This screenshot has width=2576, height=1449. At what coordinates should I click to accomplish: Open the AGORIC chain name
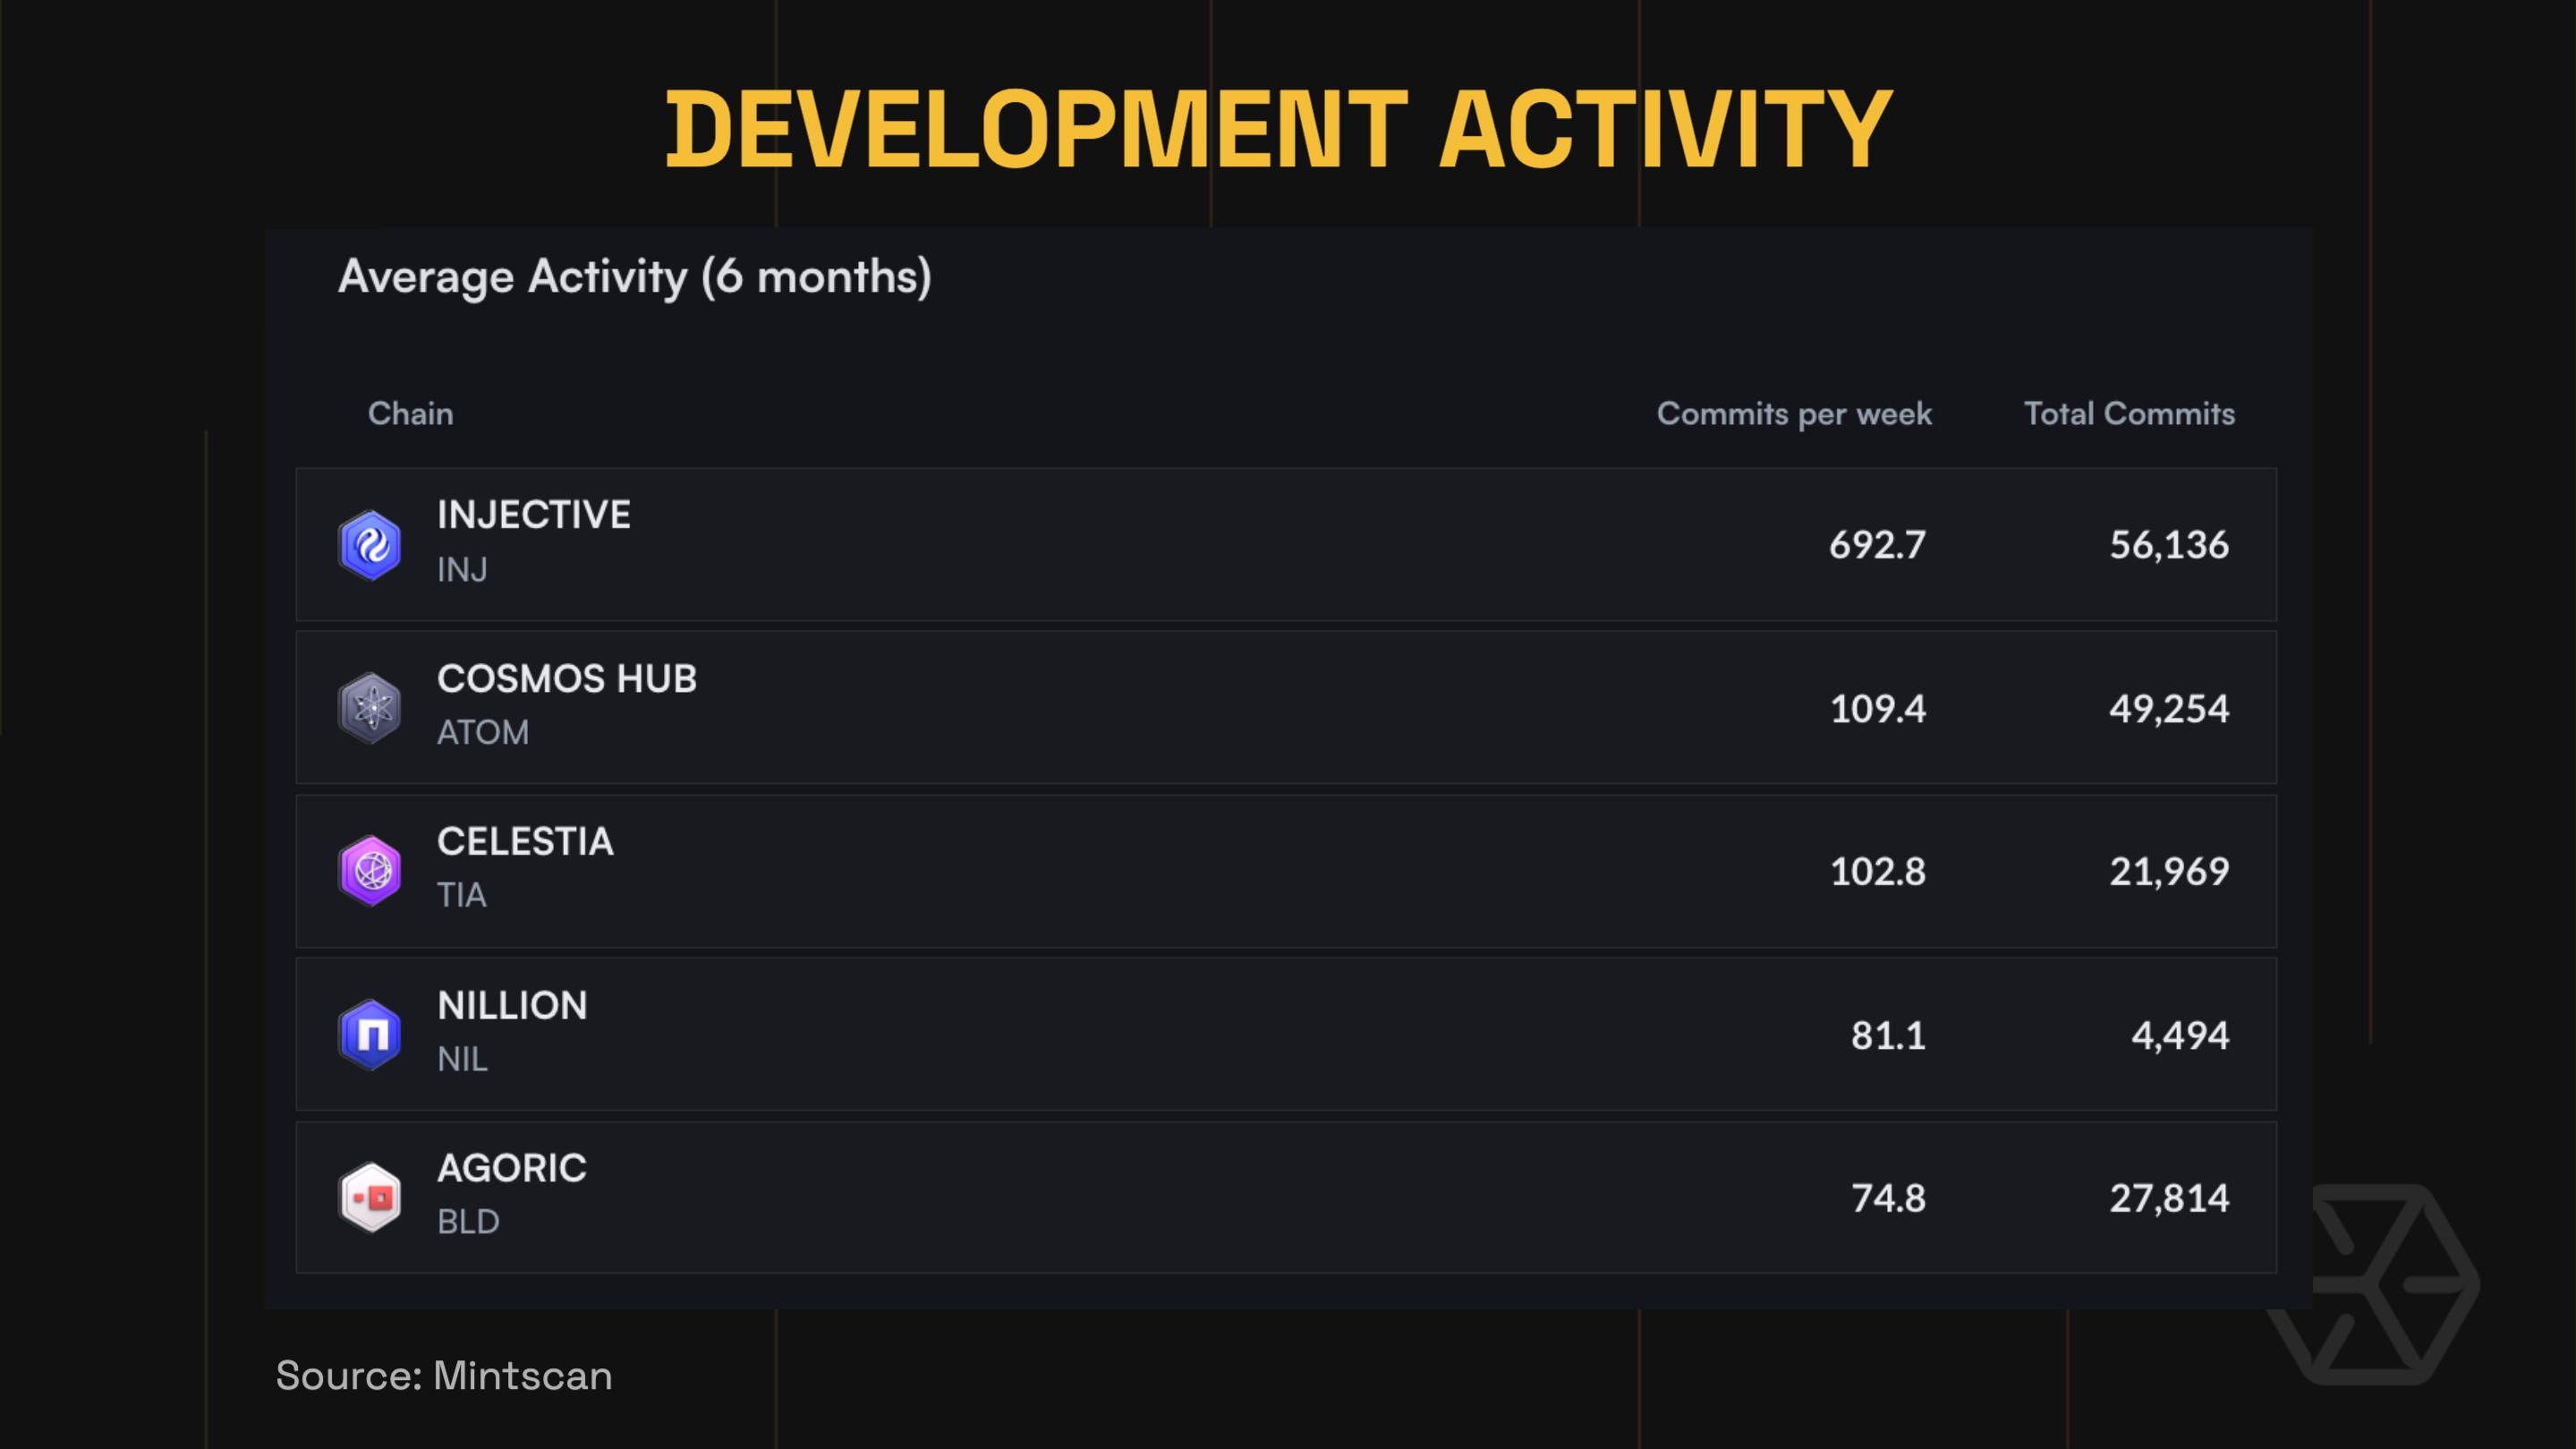click(512, 1169)
